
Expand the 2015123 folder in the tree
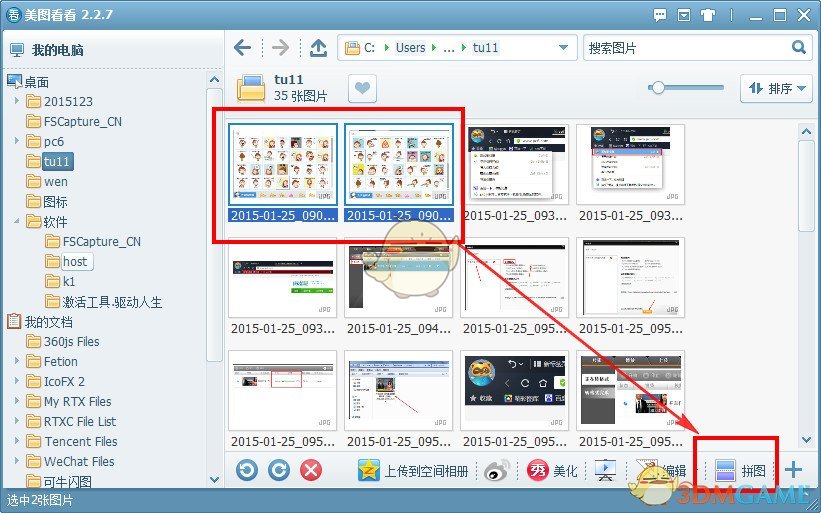(x=17, y=102)
